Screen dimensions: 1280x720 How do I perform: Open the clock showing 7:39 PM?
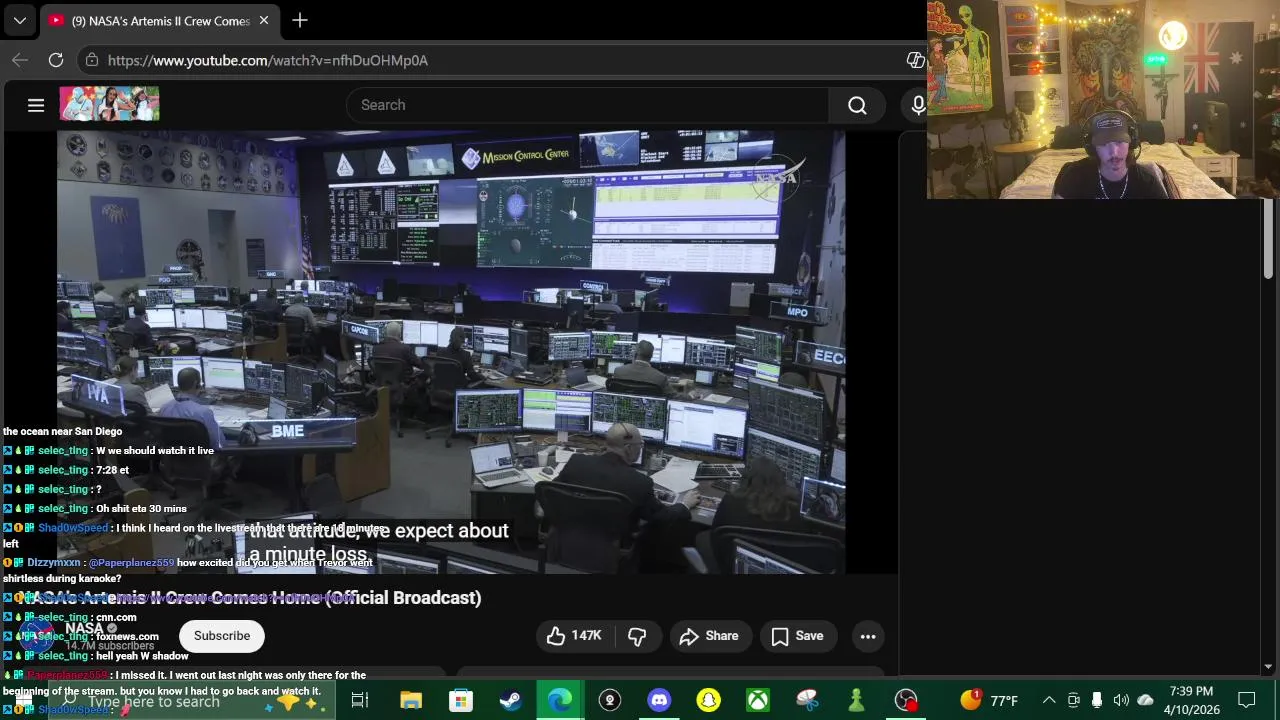pos(1191,700)
